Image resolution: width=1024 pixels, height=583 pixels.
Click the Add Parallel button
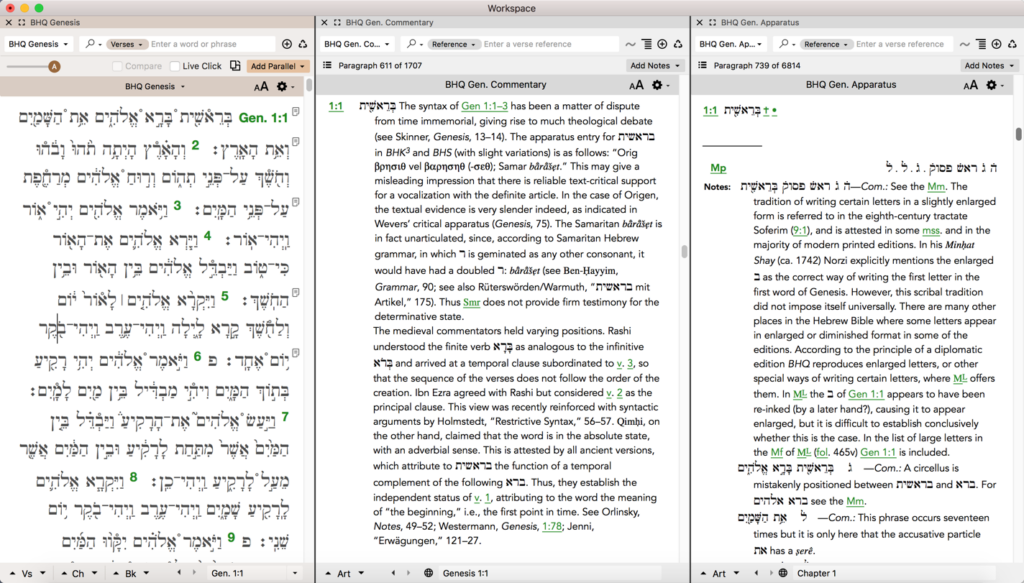tap(276, 65)
